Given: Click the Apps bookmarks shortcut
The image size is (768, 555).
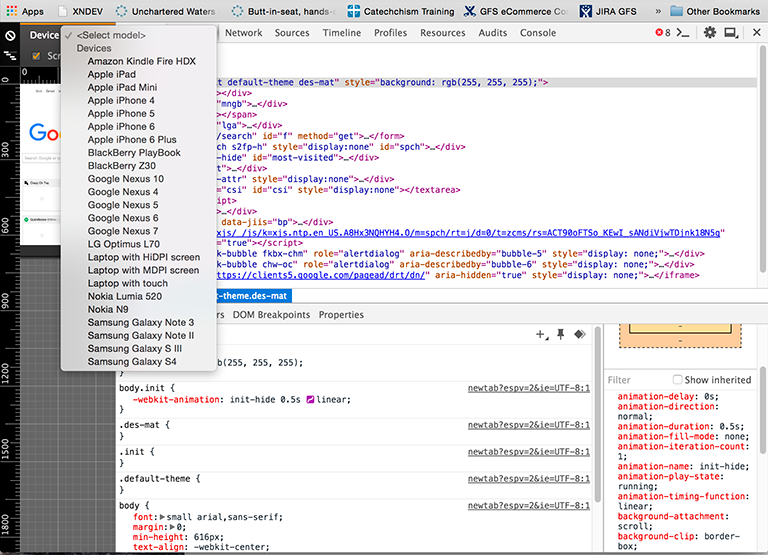Looking at the screenshot, I should [24, 11].
